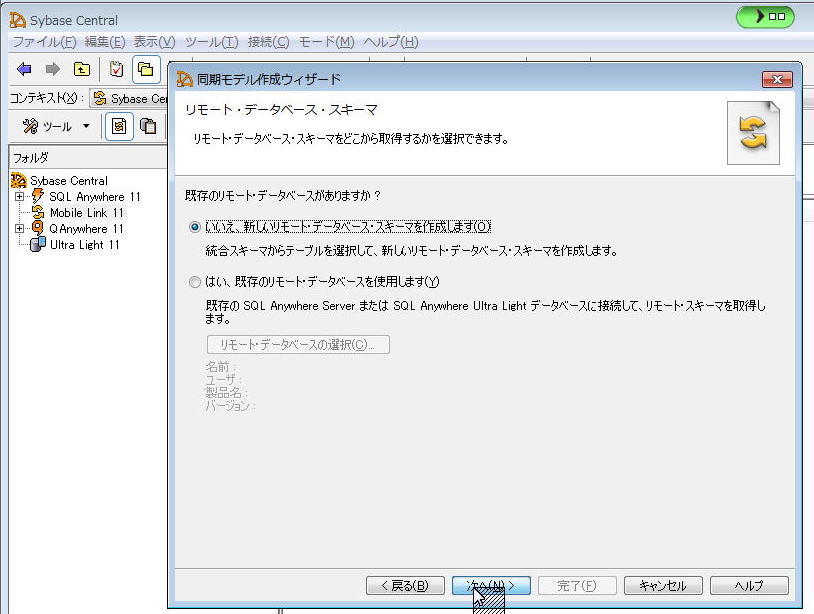Click the Mobile Link 11 tree icon
Image resolution: width=814 pixels, height=614 pixels.
(x=39, y=213)
